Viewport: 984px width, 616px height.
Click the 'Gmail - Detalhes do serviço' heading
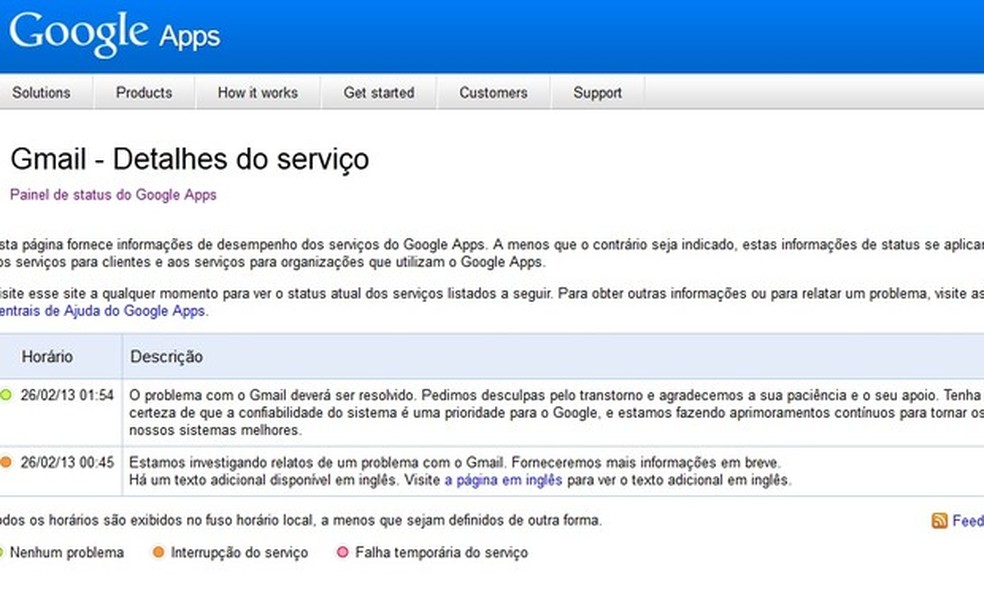coord(190,159)
